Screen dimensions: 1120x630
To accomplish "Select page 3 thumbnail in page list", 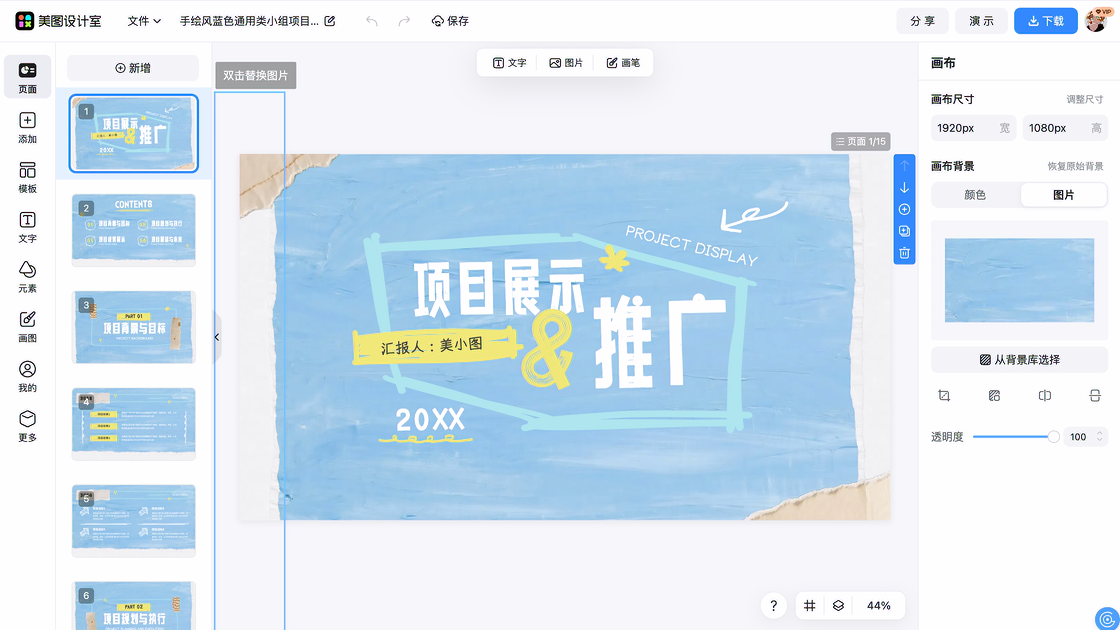I will coord(134,327).
